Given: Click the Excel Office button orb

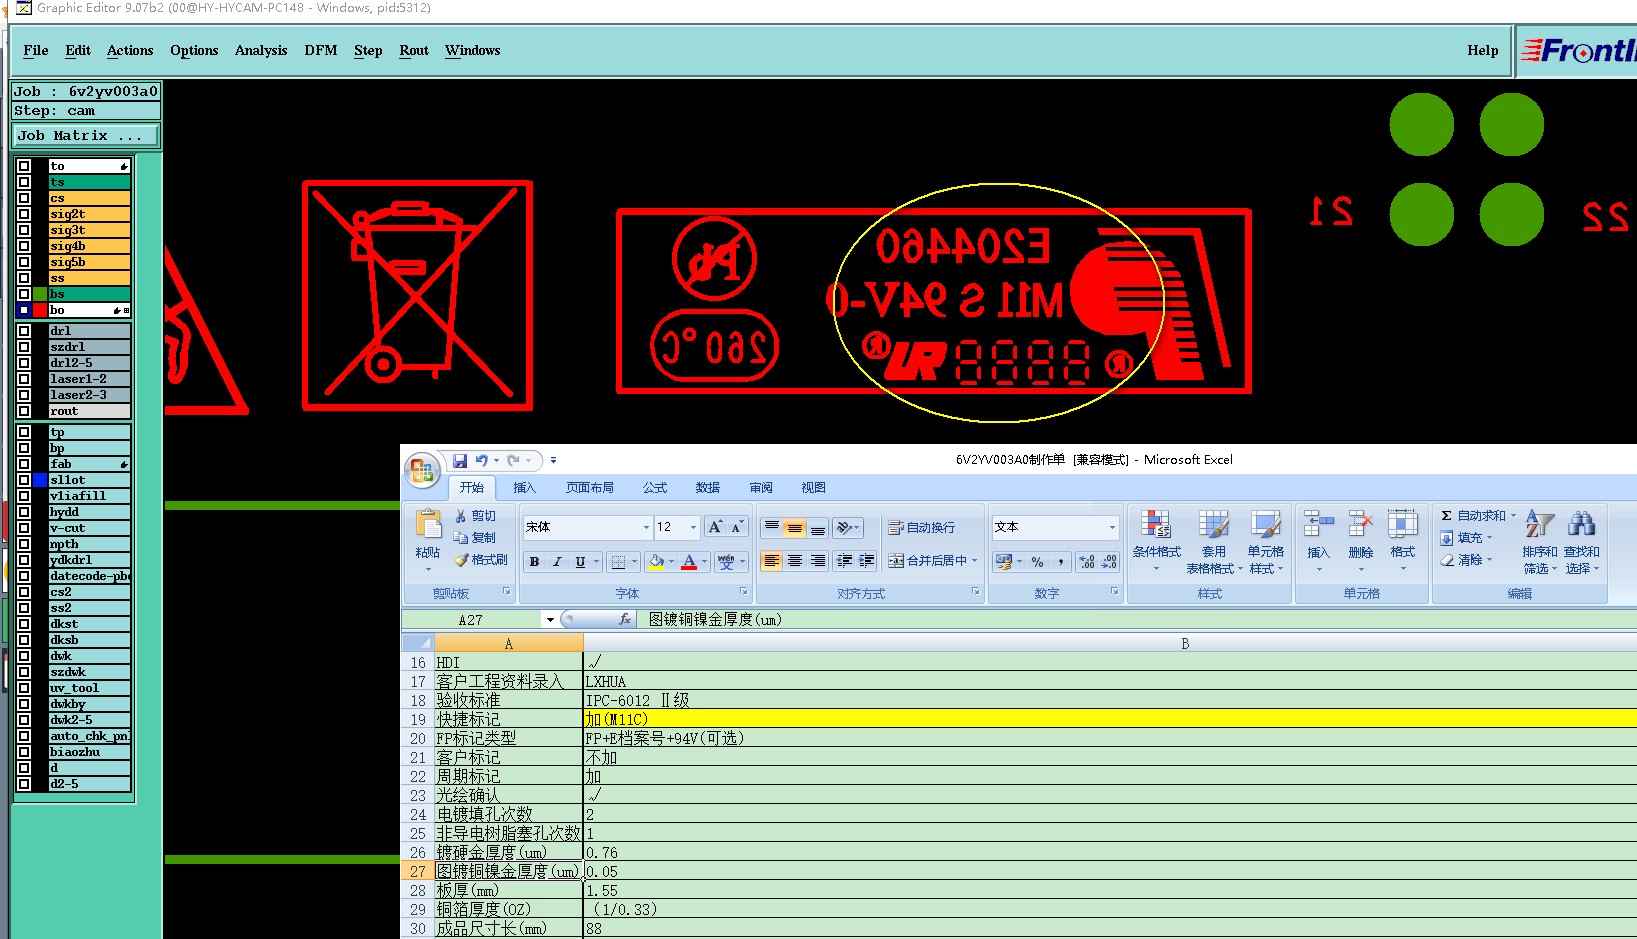Looking at the screenshot, I should (422, 470).
